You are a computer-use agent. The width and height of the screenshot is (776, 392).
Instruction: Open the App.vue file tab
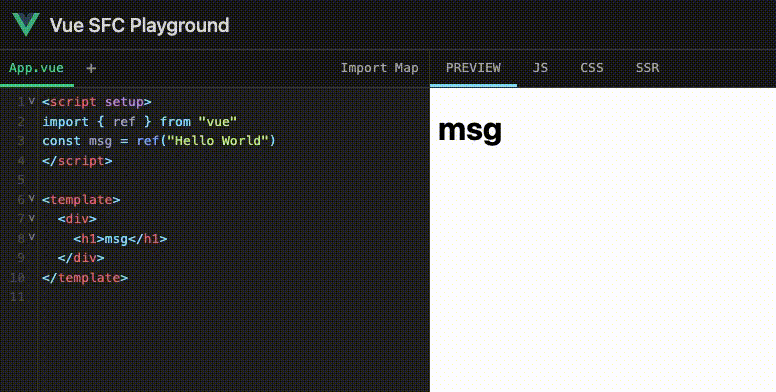pyautogui.click(x=37, y=68)
